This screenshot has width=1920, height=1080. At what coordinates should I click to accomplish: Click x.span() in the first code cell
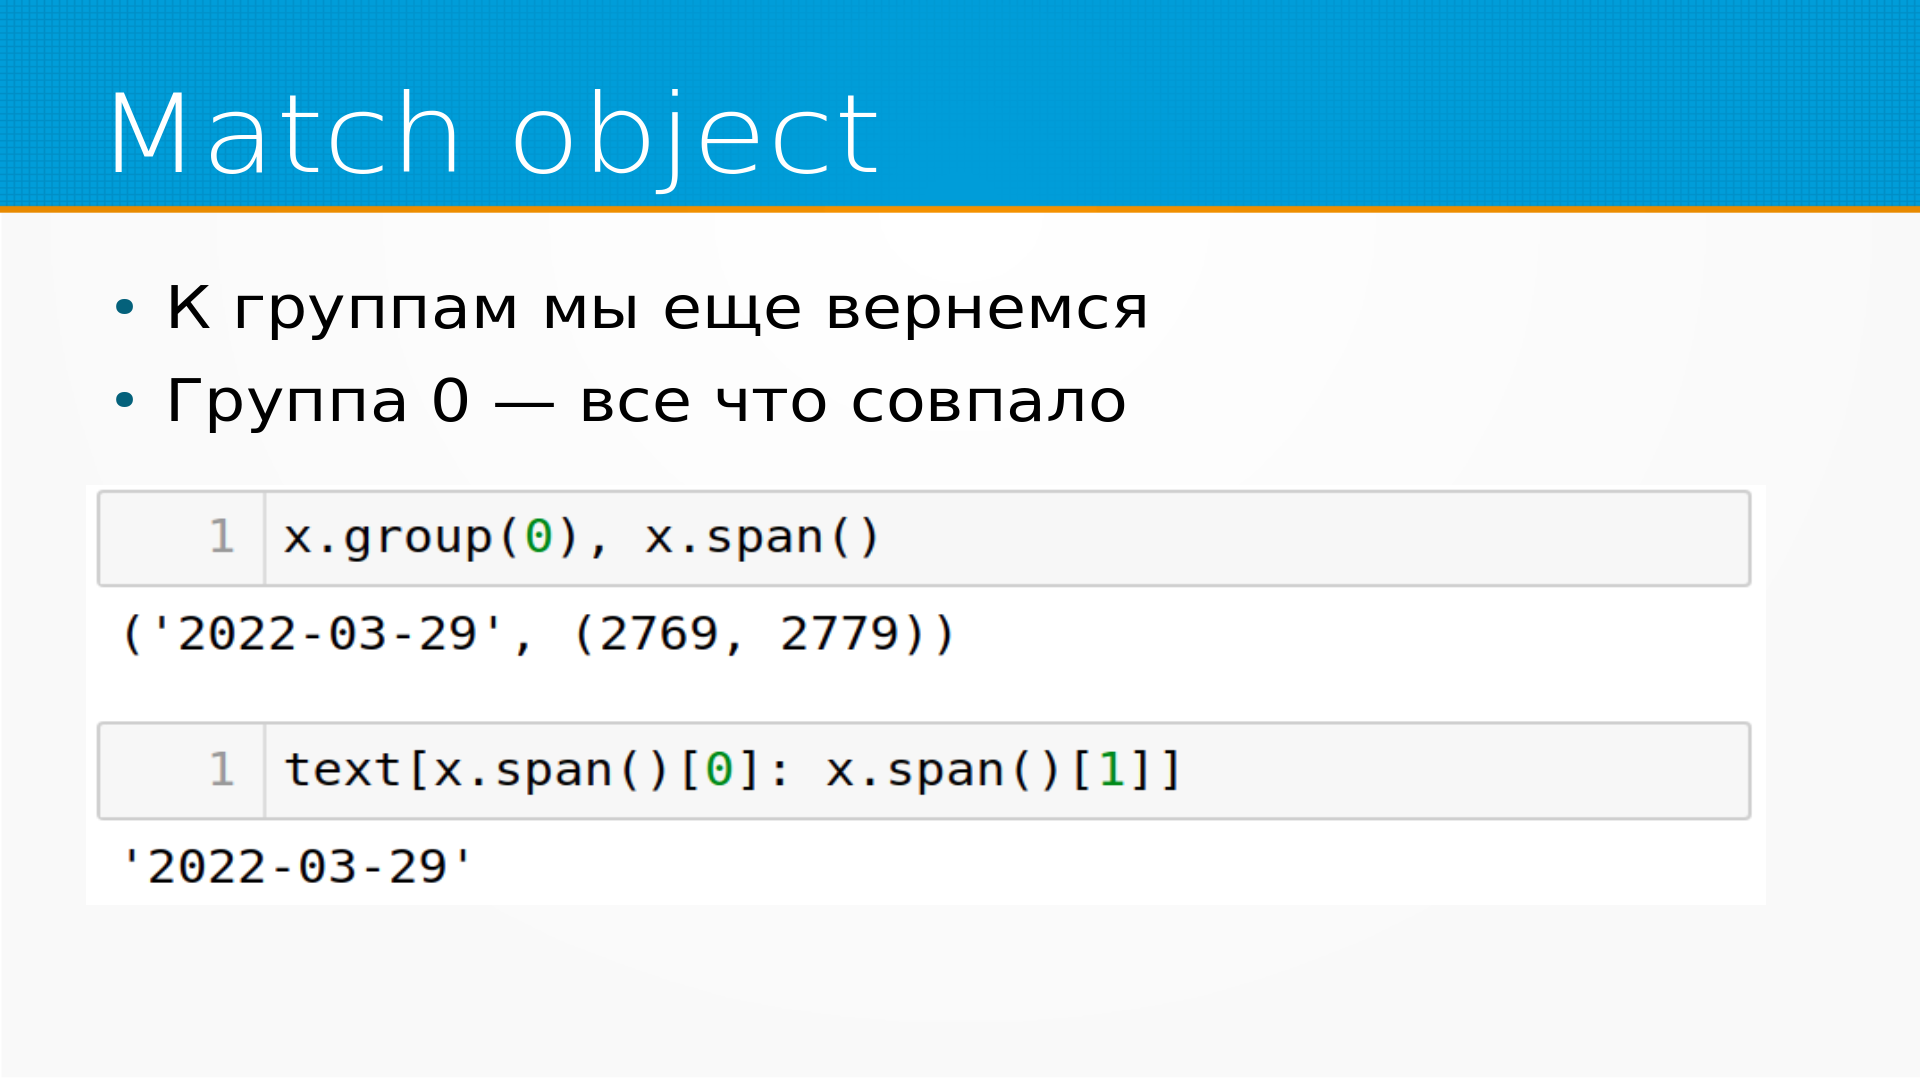(x=762, y=538)
